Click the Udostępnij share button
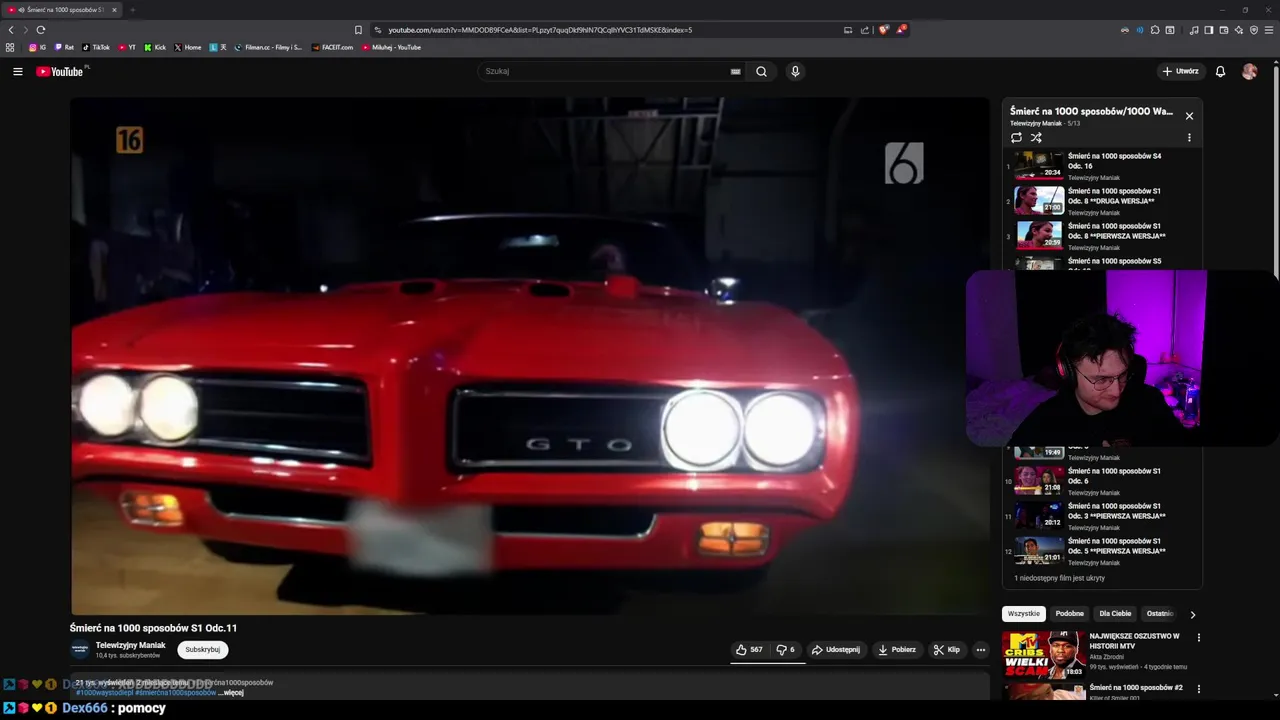 pyautogui.click(x=836, y=649)
